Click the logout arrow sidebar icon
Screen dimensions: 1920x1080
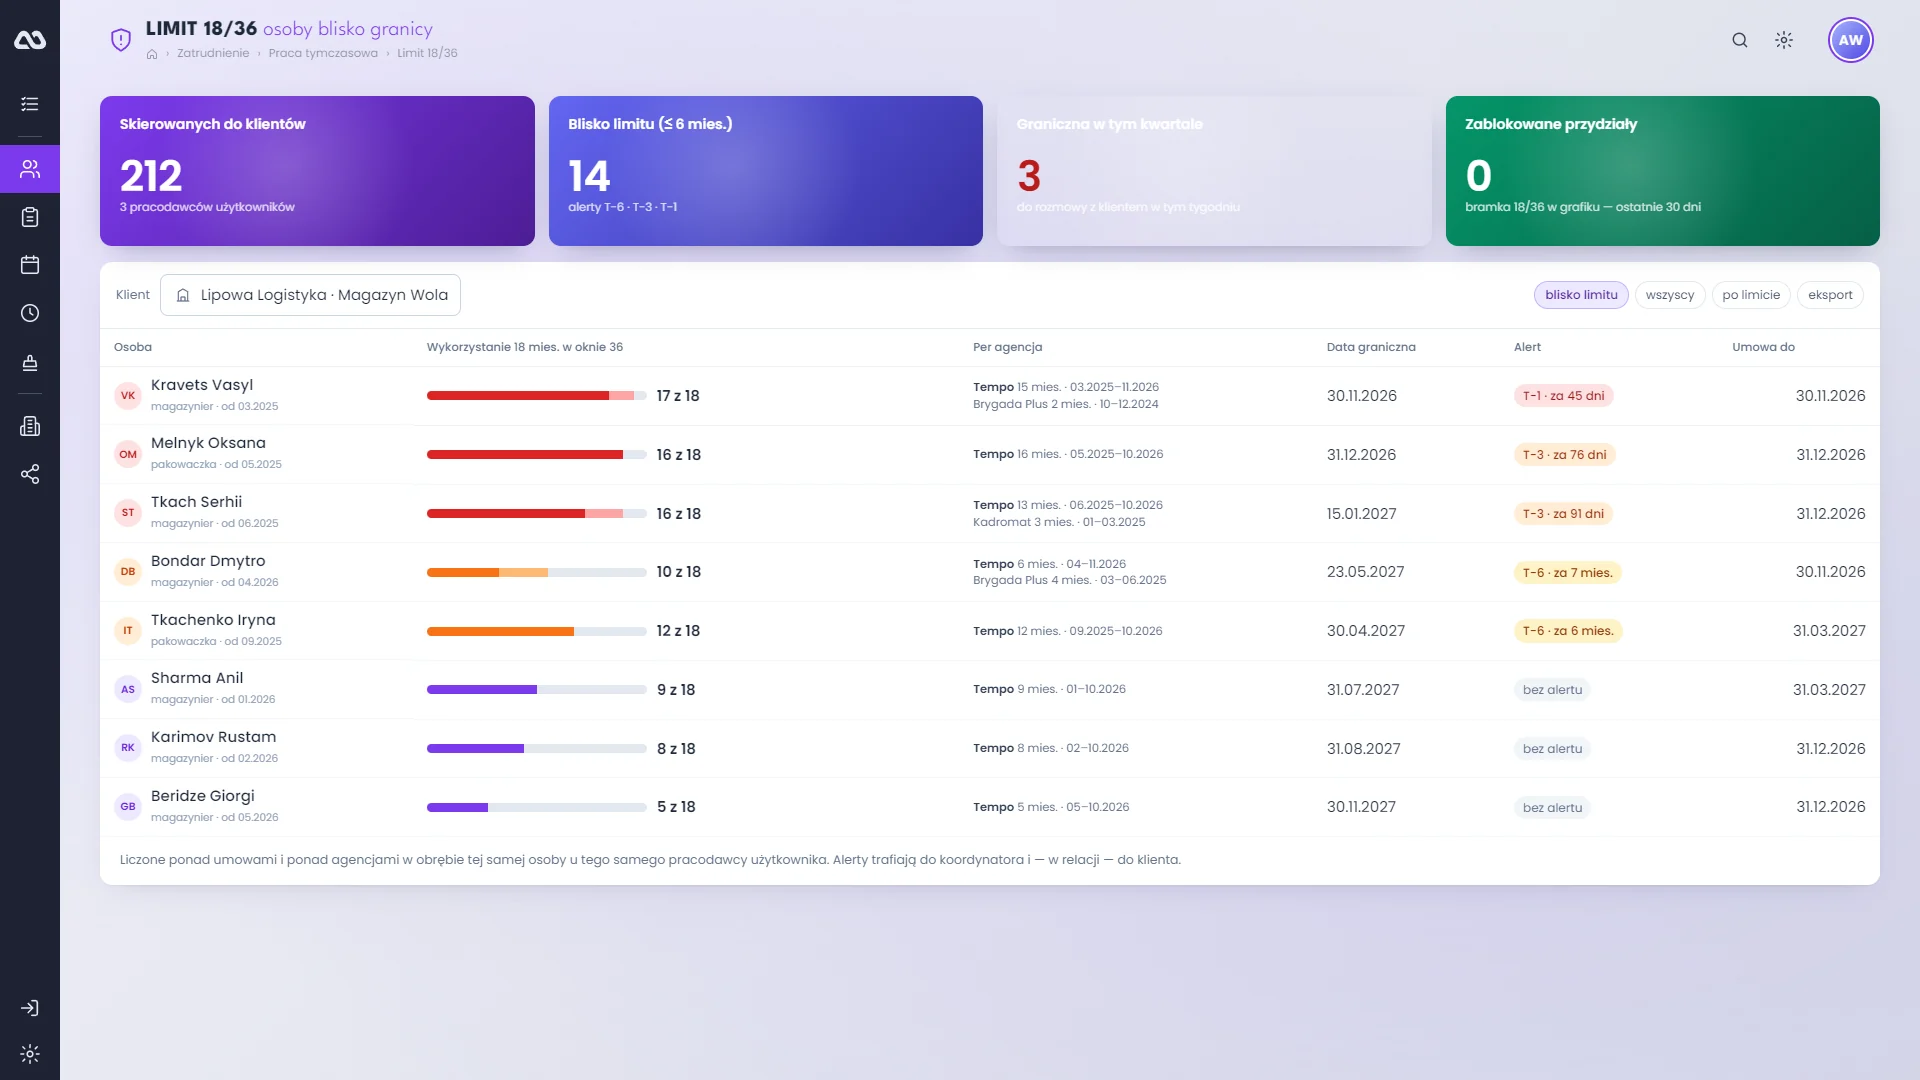point(30,1008)
